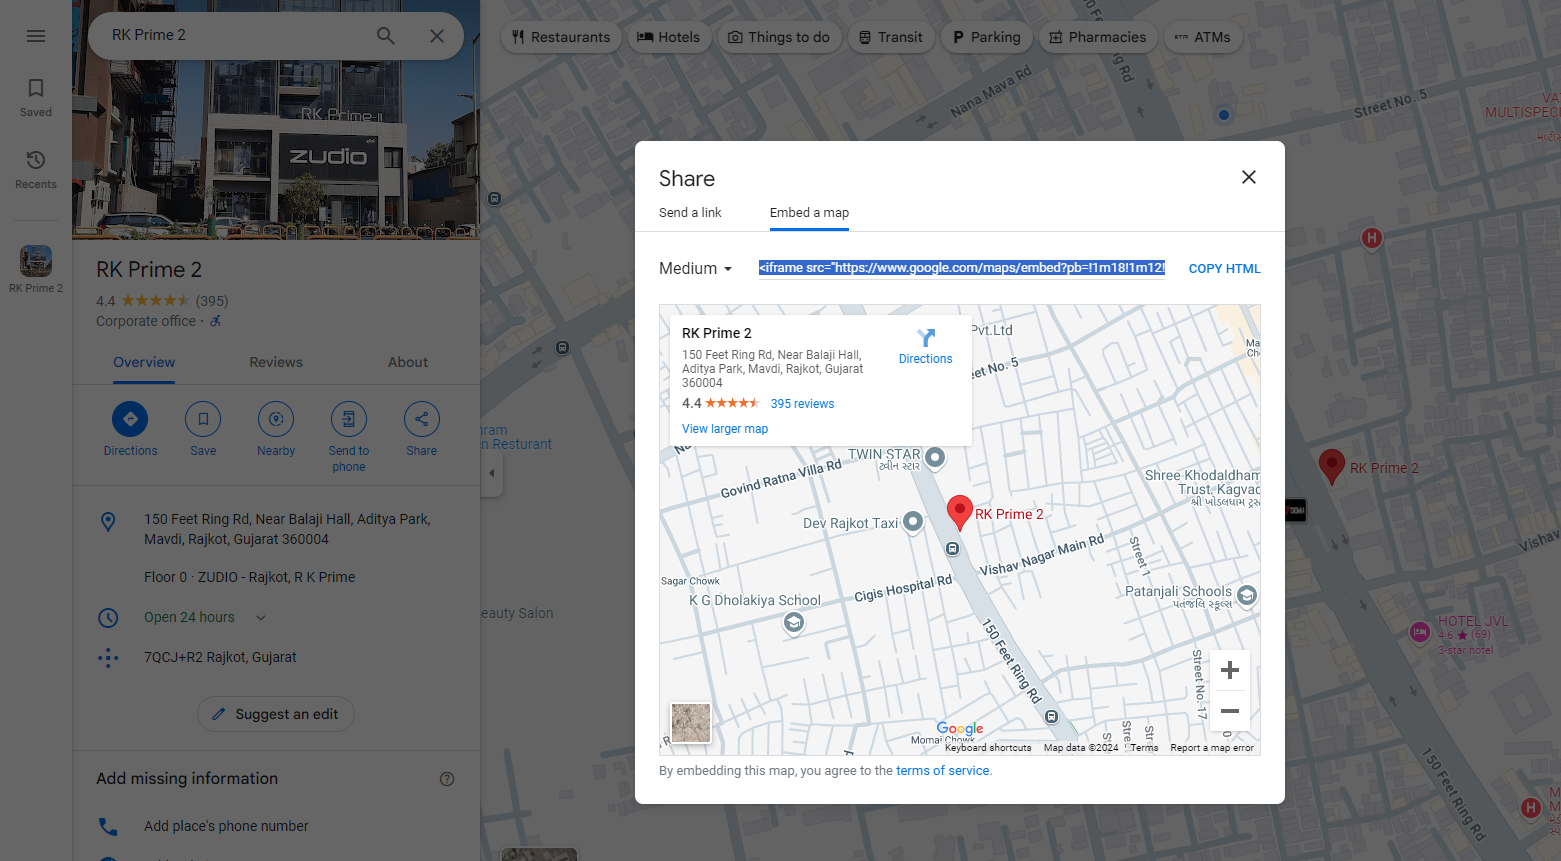Click the Send to phone icon
1561x861 pixels.
(348, 419)
